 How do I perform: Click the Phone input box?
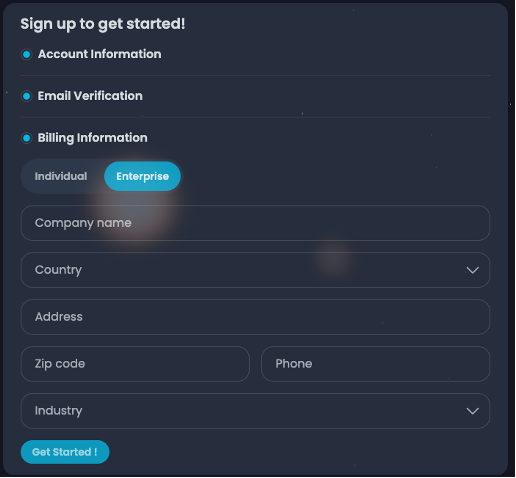376,364
